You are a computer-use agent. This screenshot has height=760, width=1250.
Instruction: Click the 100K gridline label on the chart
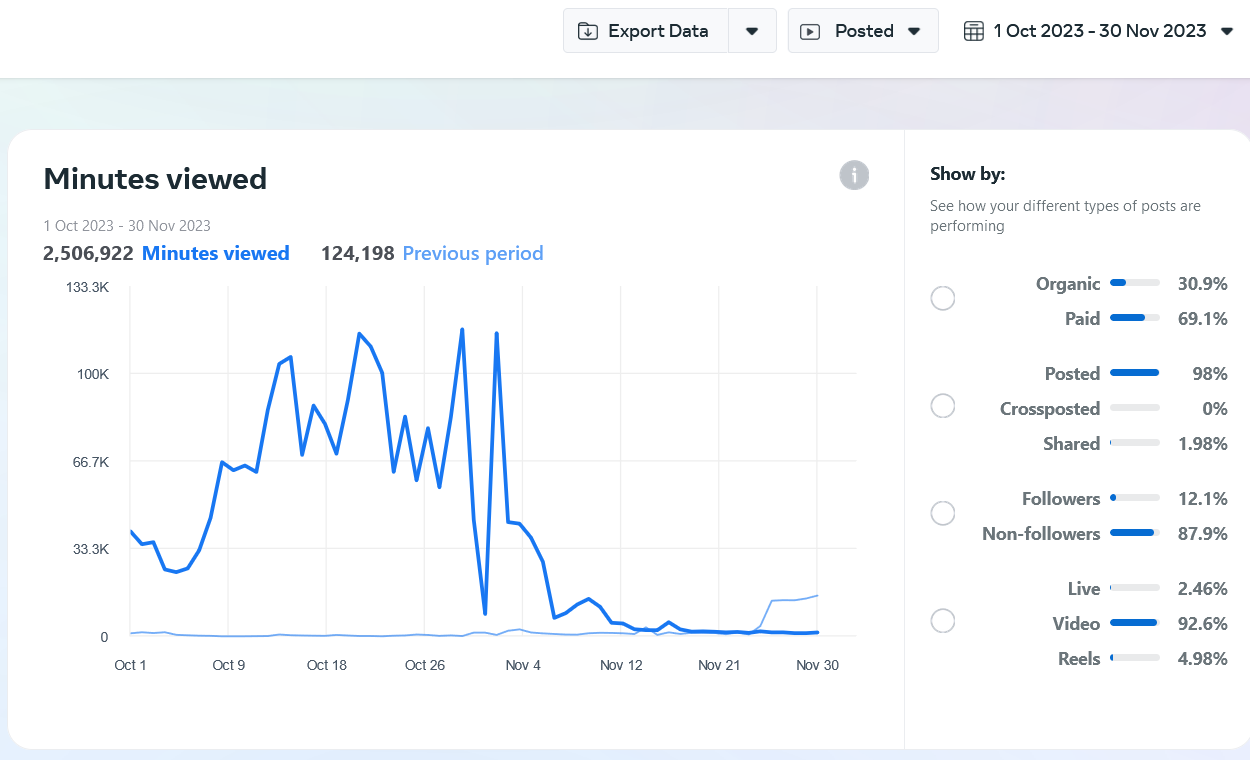(x=93, y=374)
